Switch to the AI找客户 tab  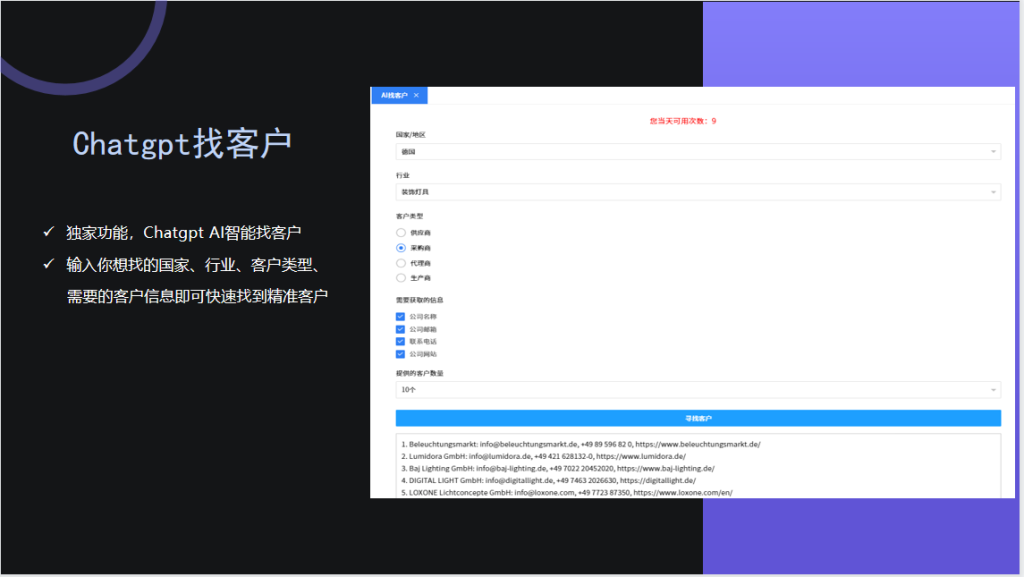tap(394, 95)
